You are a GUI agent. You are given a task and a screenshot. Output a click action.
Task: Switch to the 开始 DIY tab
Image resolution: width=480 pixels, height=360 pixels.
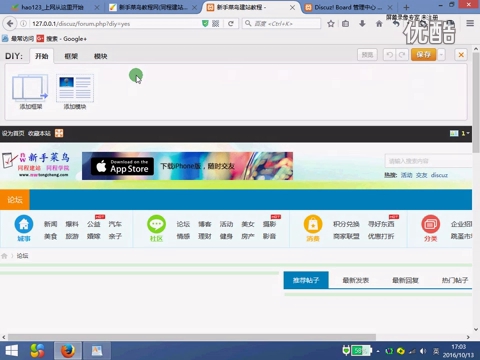(42, 56)
